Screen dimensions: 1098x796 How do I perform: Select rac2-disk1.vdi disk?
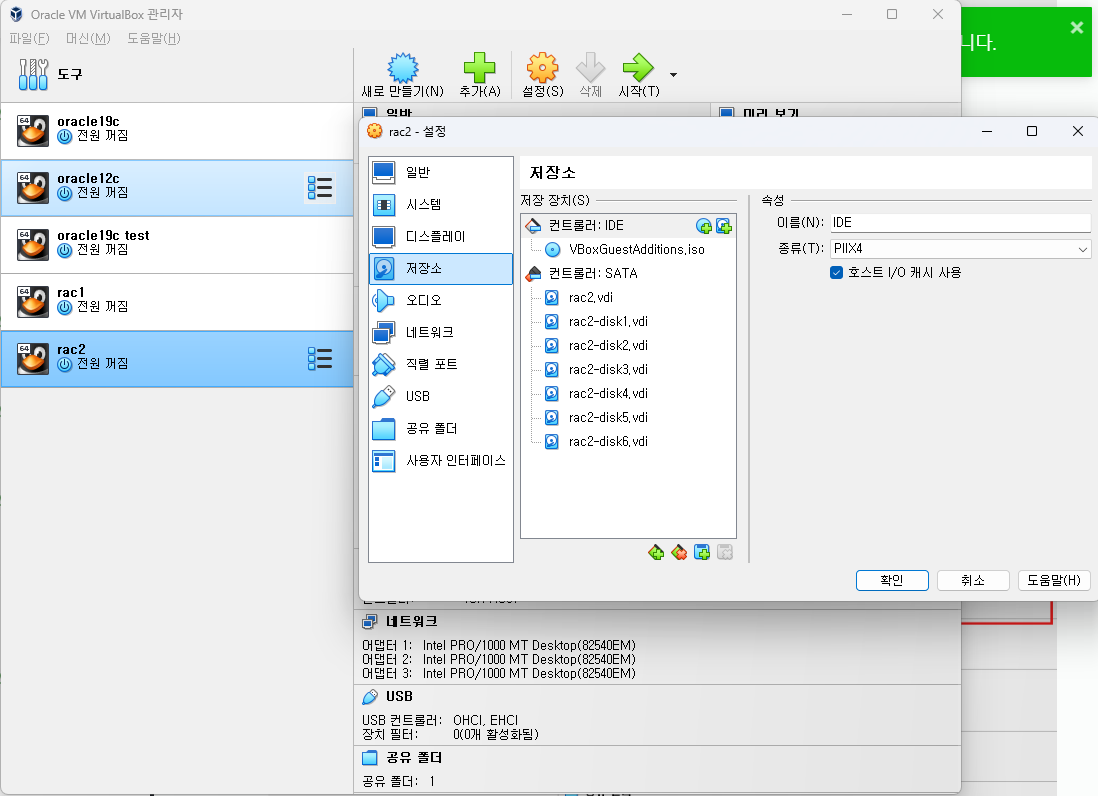[608, 321]
